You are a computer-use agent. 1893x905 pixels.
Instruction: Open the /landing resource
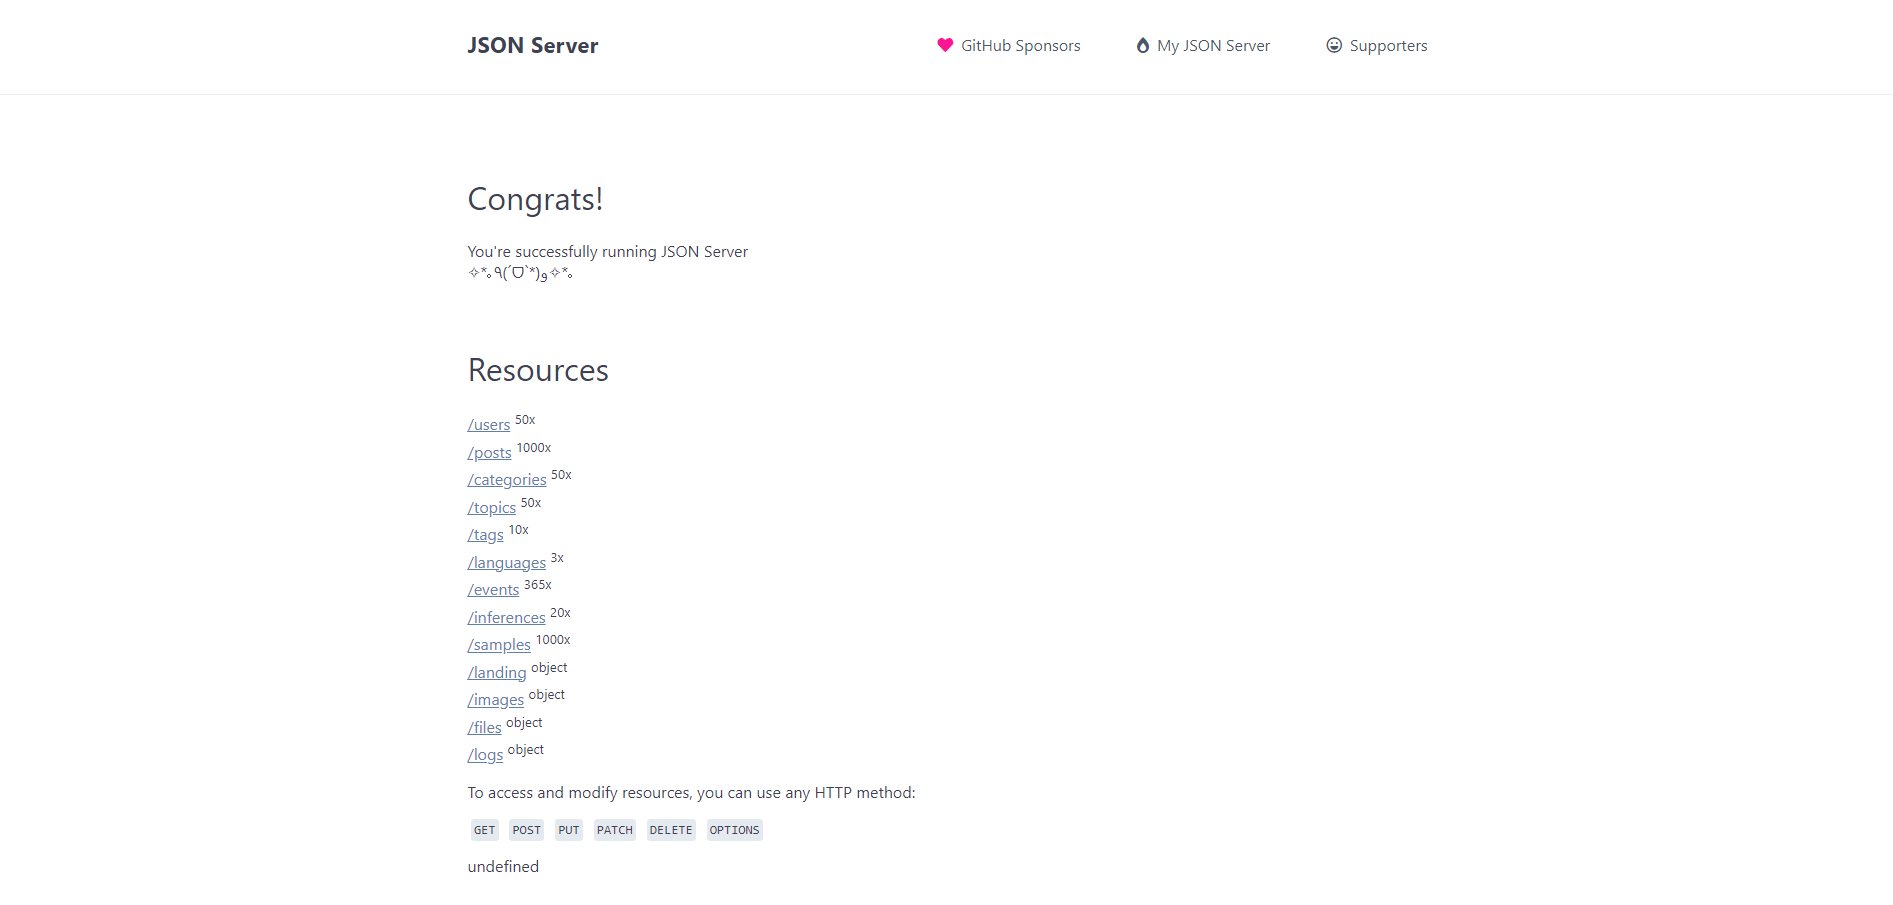tap(497, 673)
